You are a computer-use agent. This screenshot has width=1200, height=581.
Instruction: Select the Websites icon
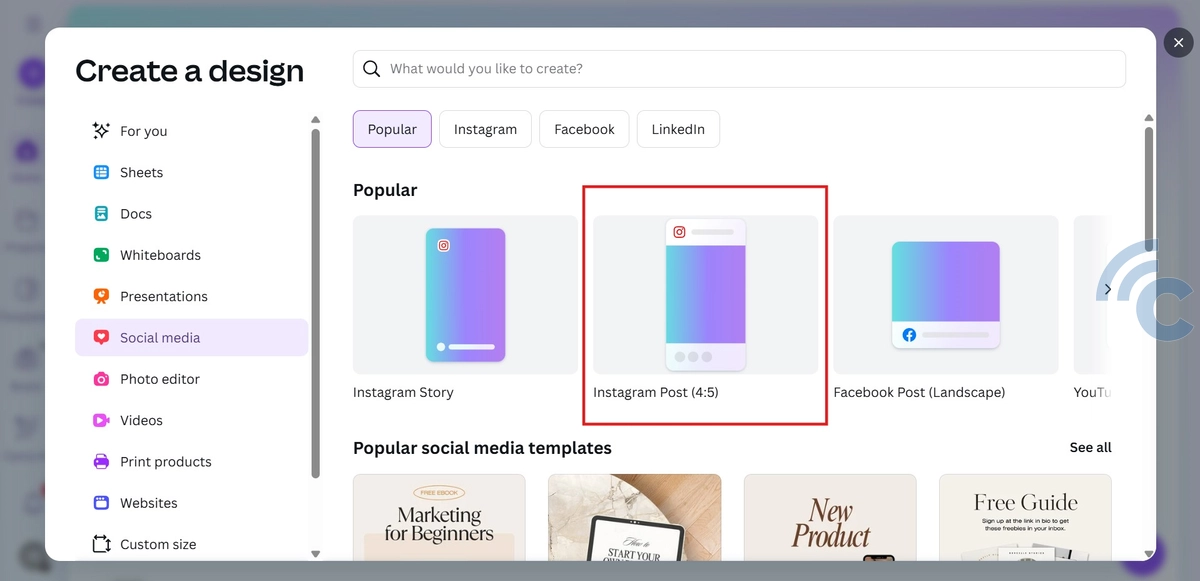pos(101,503)
